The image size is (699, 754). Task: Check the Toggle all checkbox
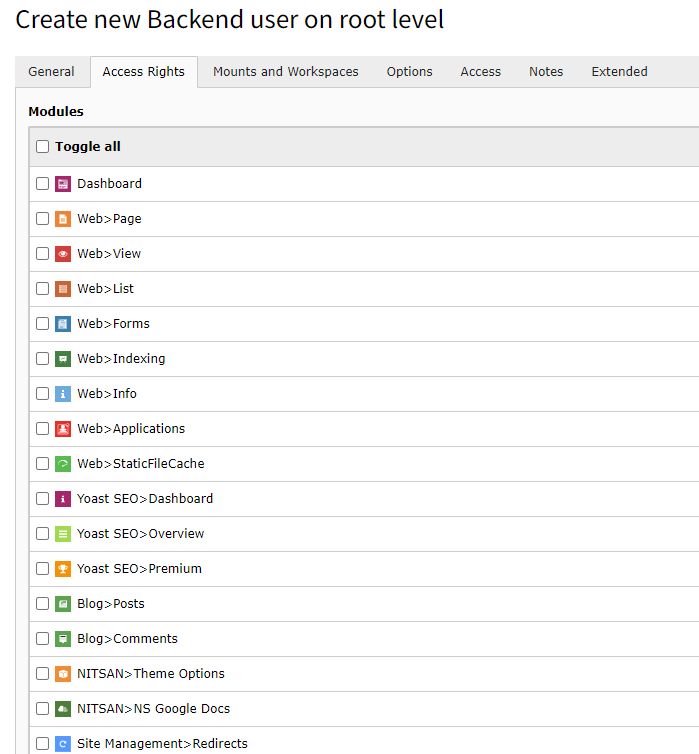[x=42, y=146]
